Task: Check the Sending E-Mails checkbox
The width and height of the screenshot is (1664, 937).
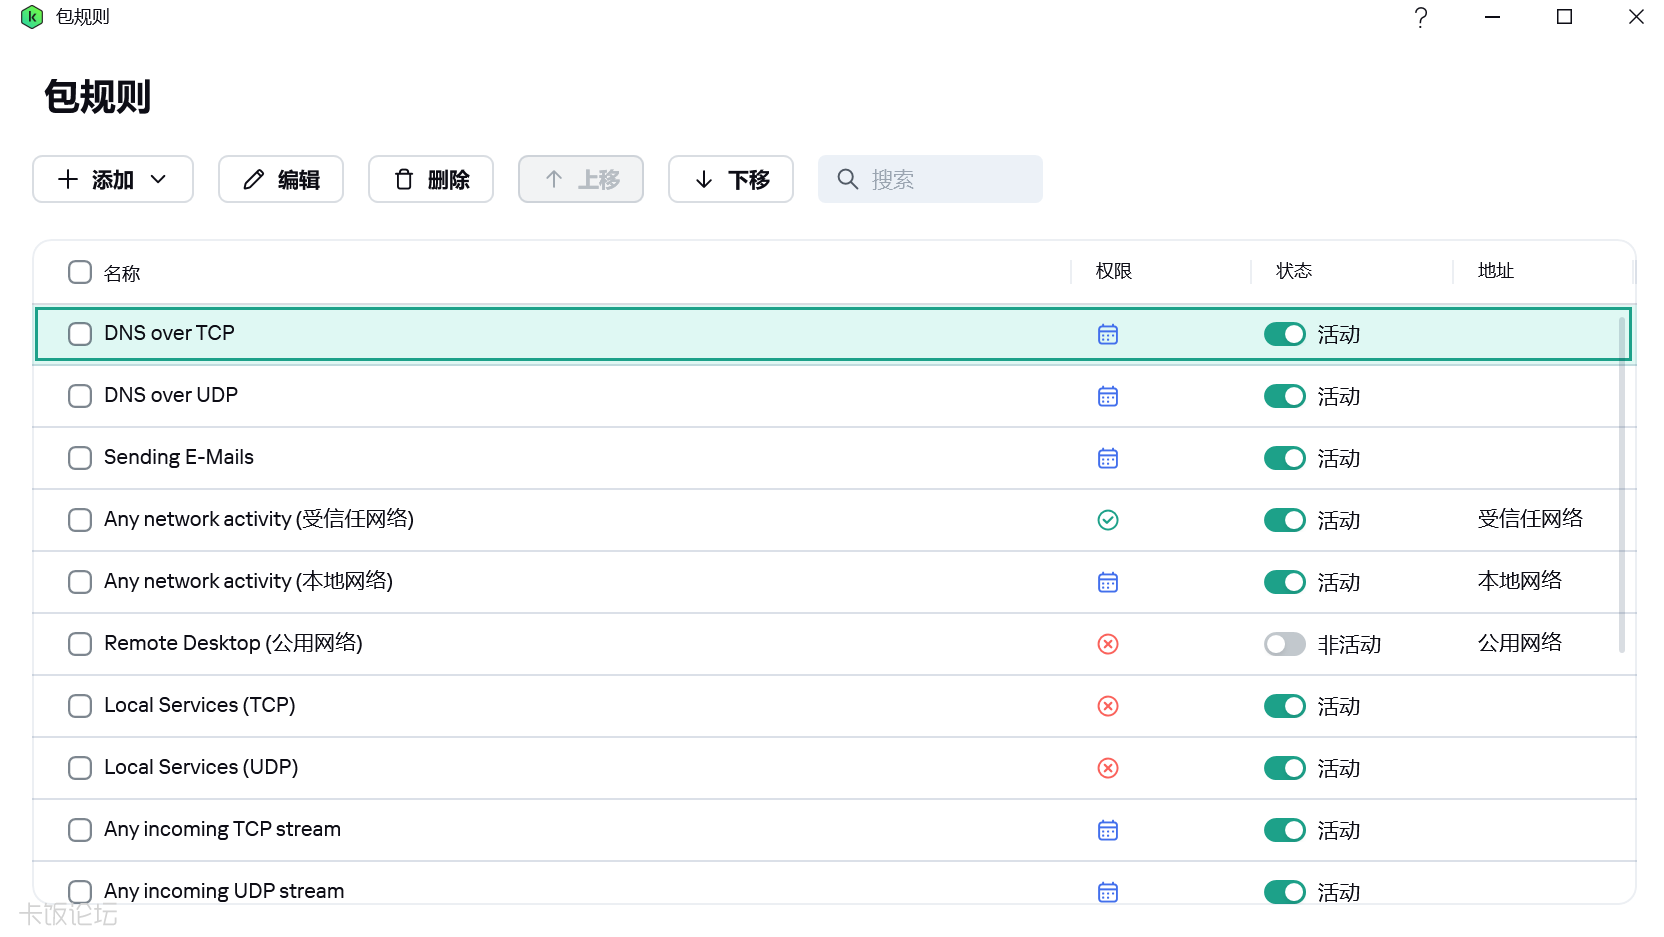Action: pyautogui.click(x=80, y=458)
